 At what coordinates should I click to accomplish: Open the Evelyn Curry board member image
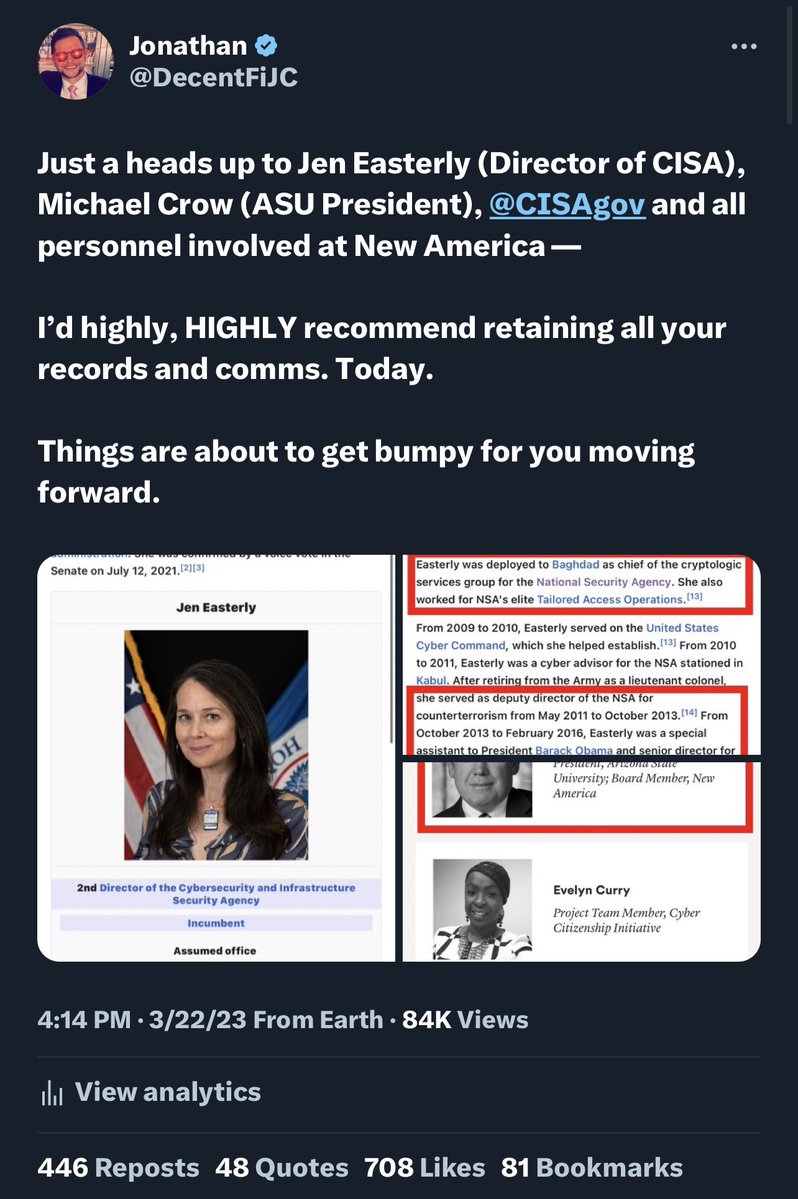pyautogui.click(x=582, y=859)
